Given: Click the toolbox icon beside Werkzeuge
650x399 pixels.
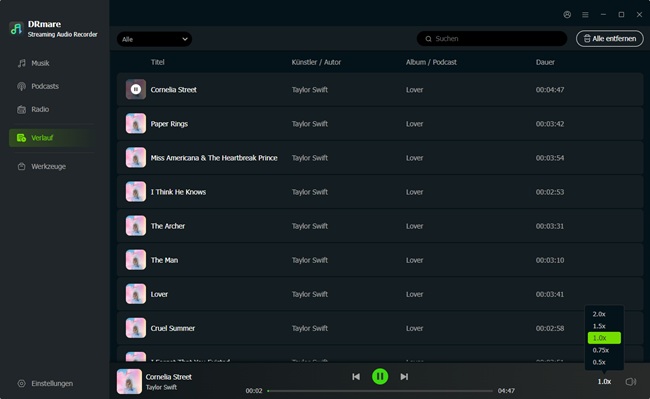Looking at the screenshot, I should point(22,166).
